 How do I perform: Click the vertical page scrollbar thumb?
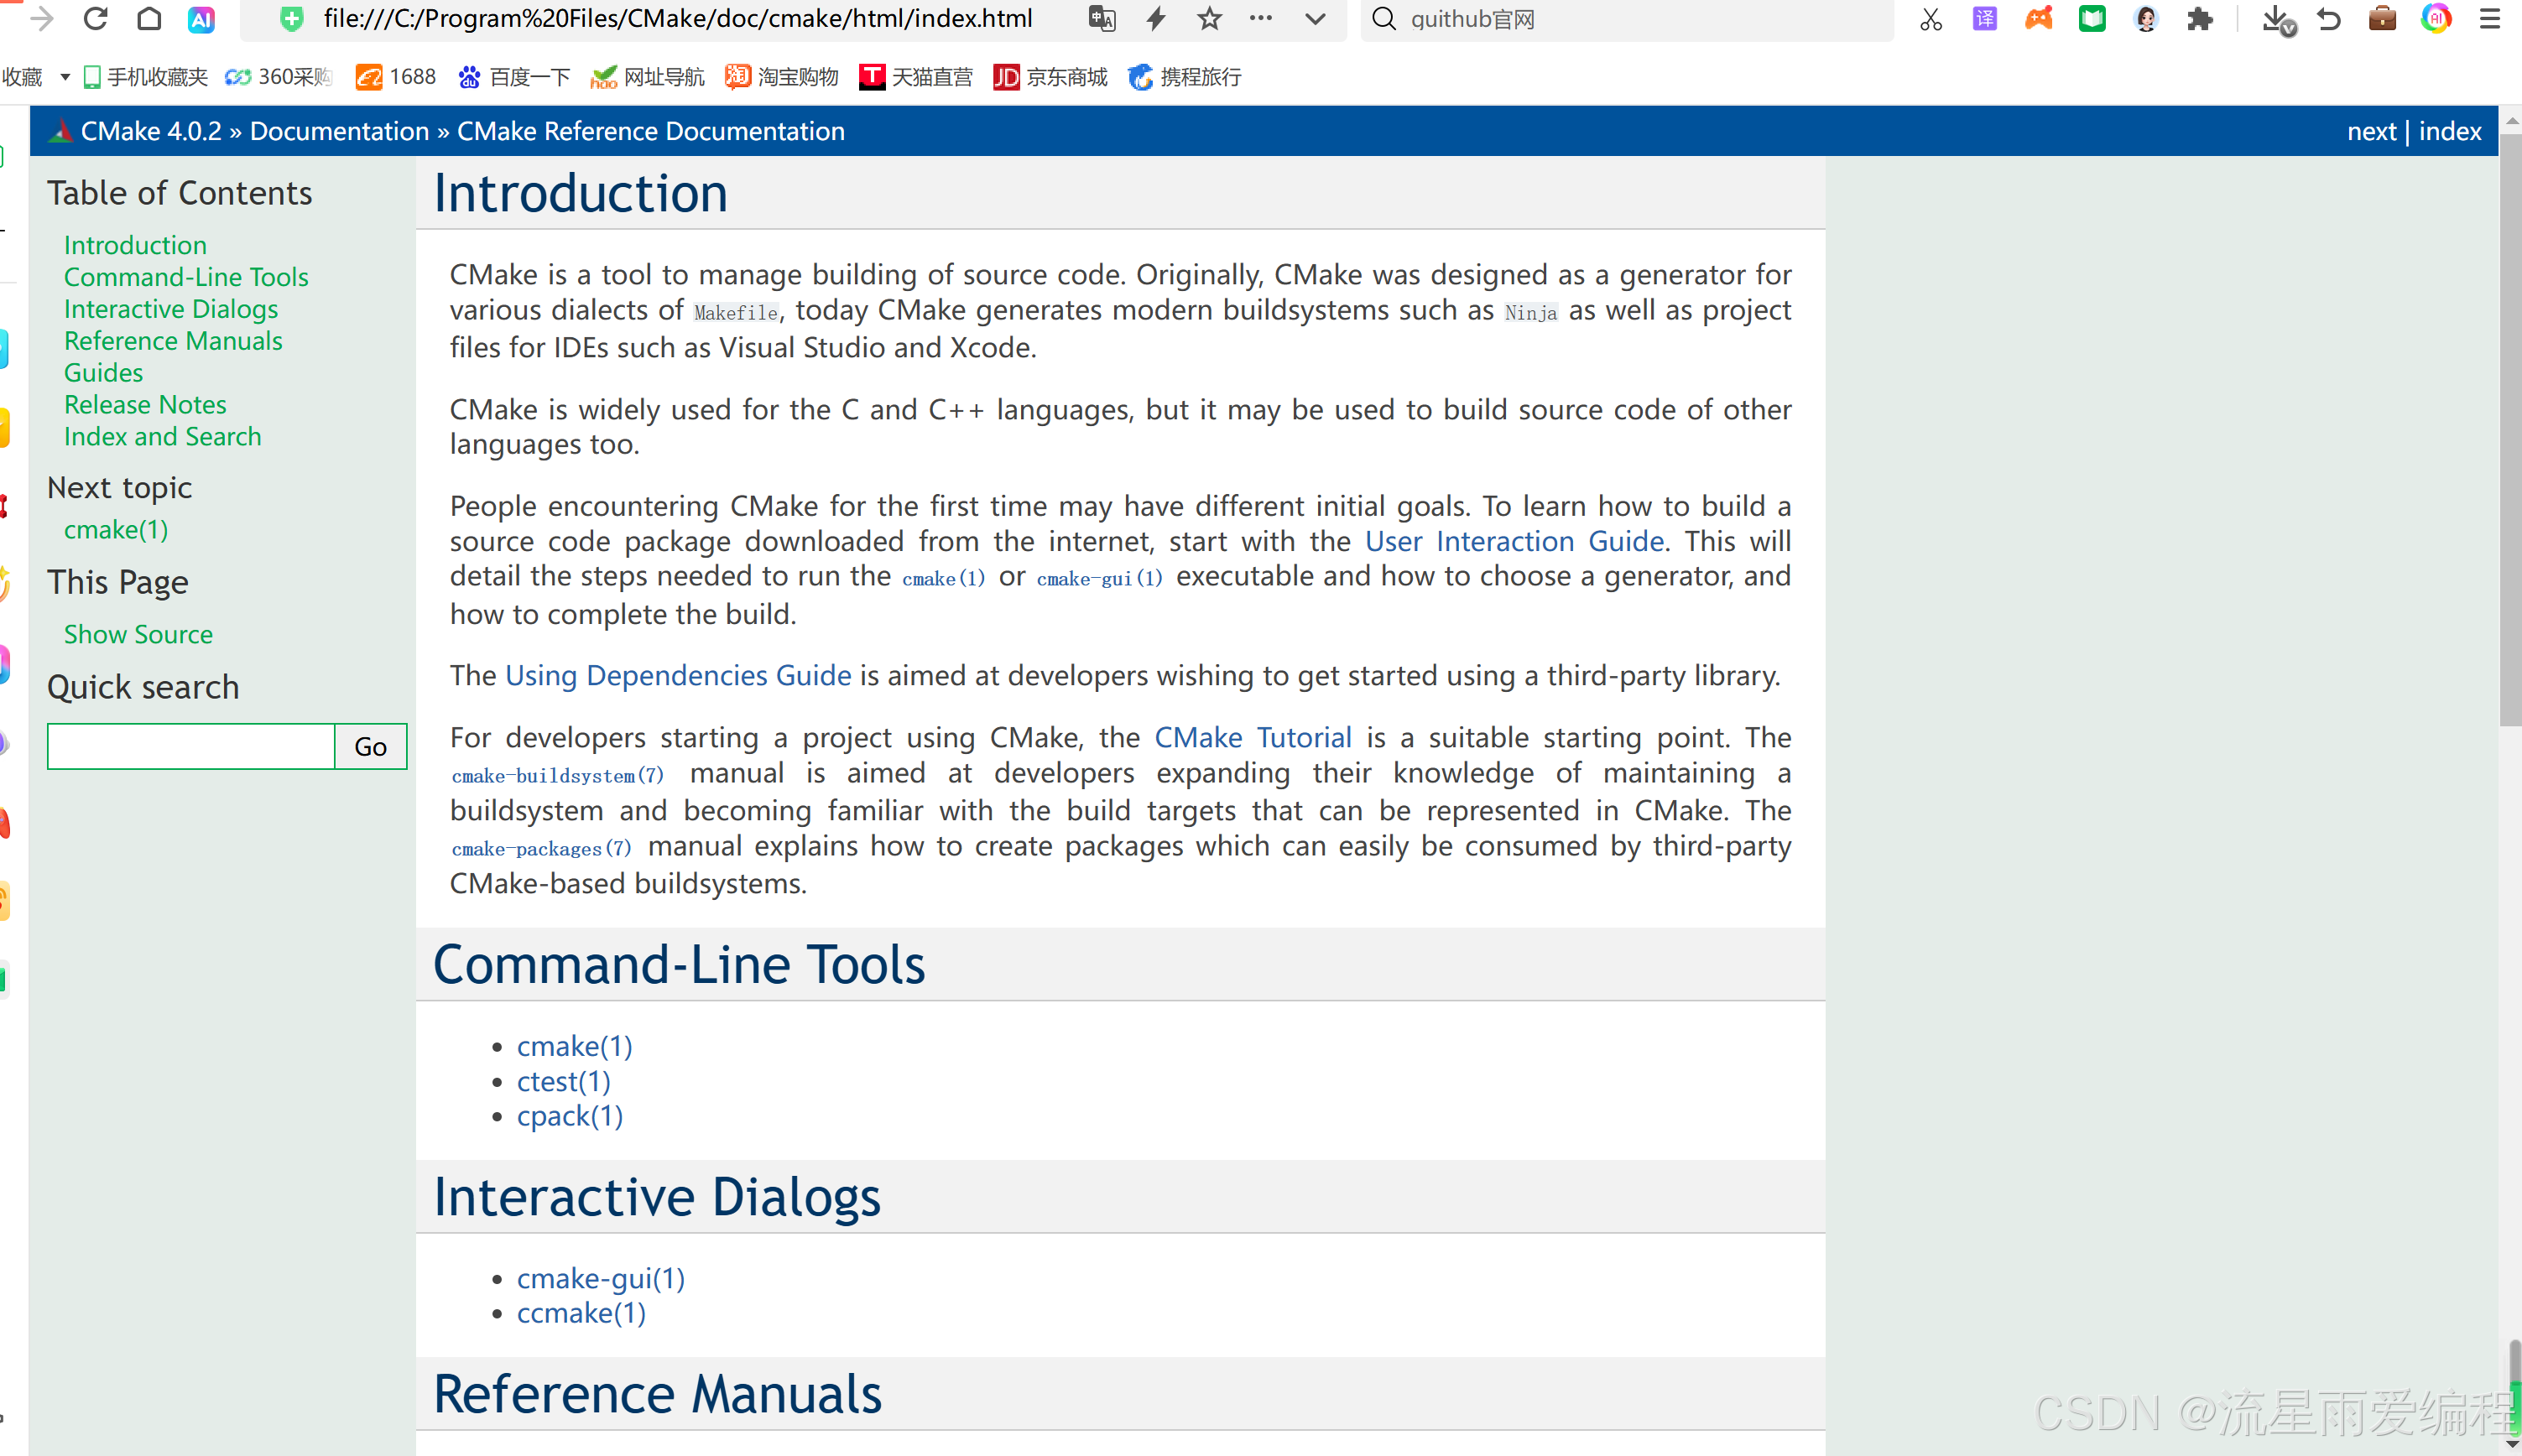pyautogui.click(x=2510, y=430)
